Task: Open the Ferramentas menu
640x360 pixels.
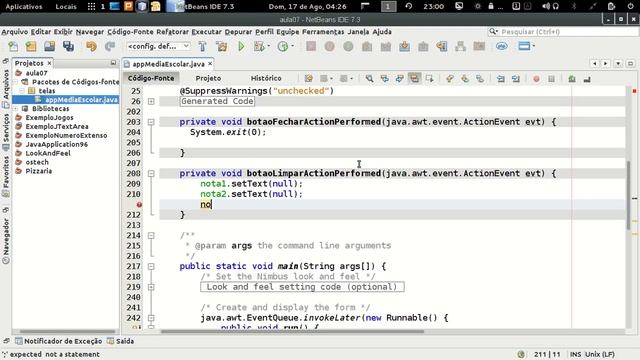Action: coord(323,32)
